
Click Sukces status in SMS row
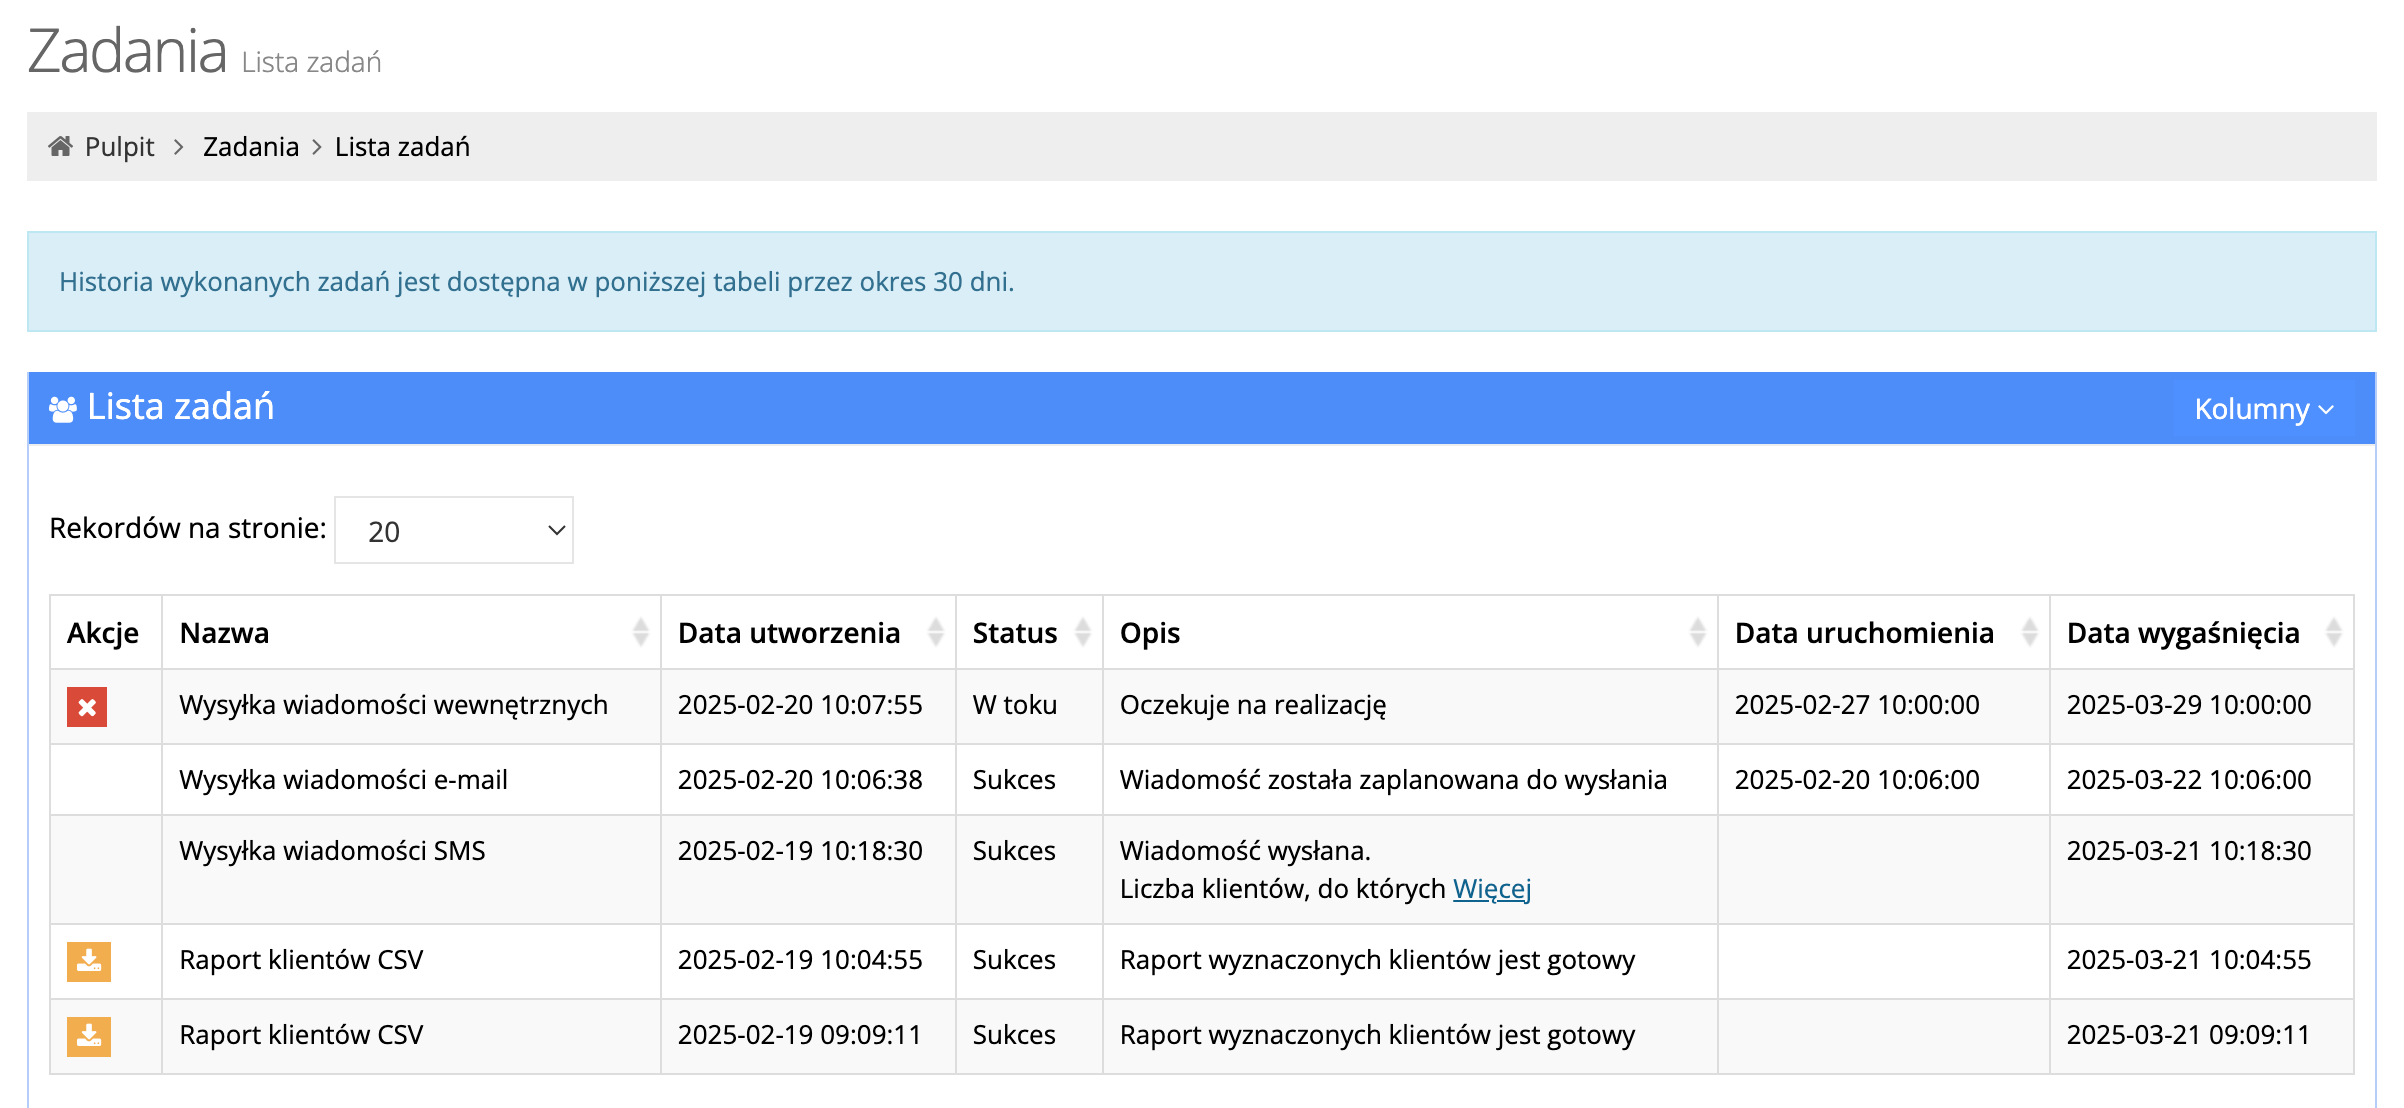[1014, 851]
